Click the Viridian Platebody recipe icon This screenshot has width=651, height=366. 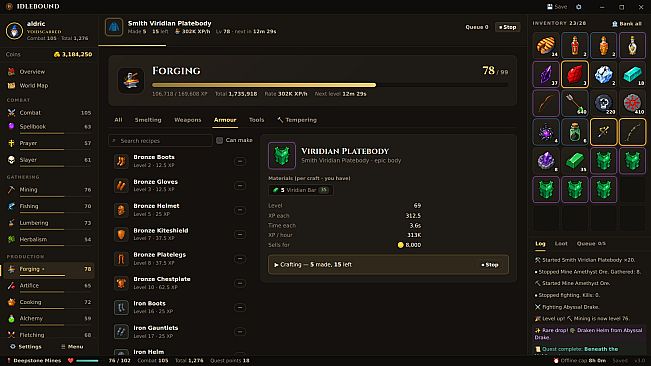coord(282,156)
